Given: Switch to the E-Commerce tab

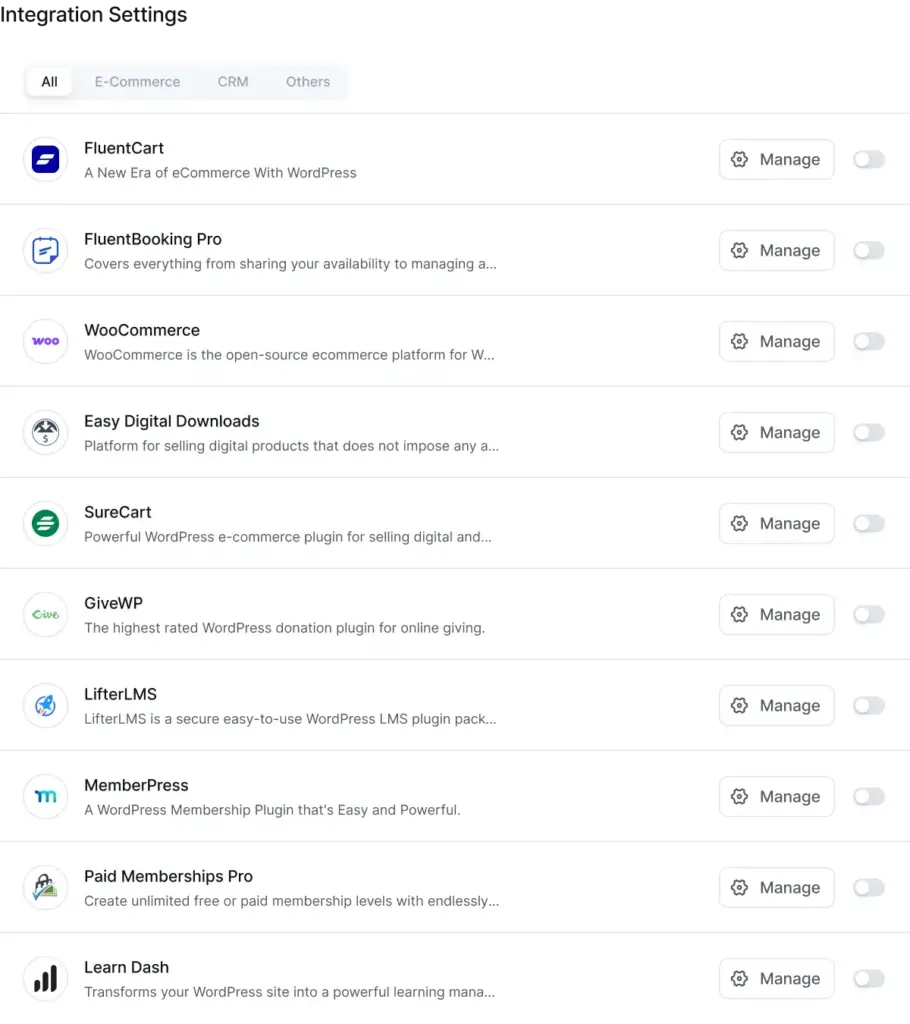Looking at the screenshot, I should pyautogui.click(x=137, y=82).
